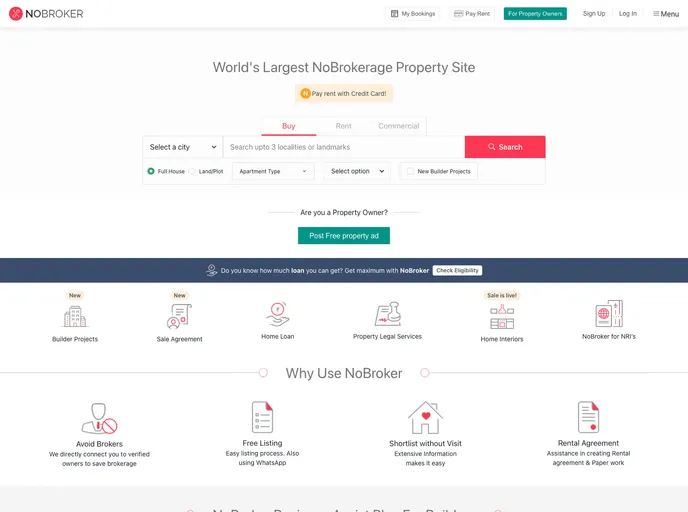Open the Pay Rent button
688x512 pixels.
point(472,14)
